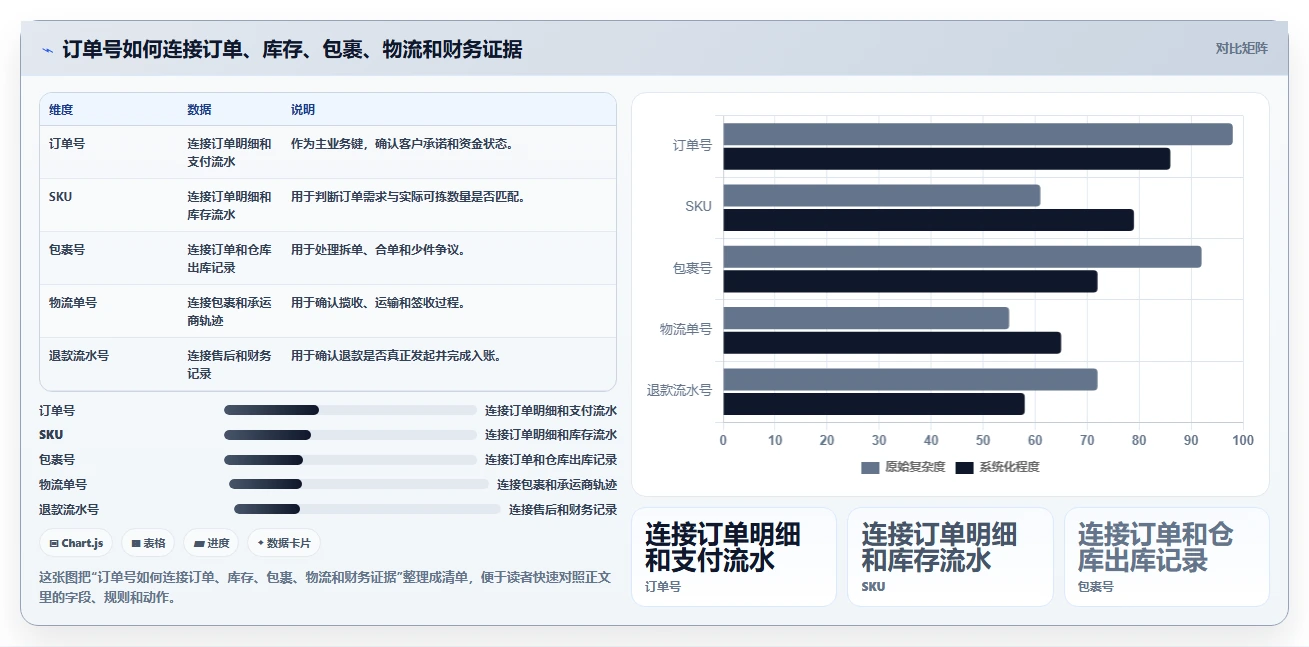Click the 订单号 系统化程度 chart bar
Image resolution: width=1309 pixels, height=647 pixels.
[946, 158]
